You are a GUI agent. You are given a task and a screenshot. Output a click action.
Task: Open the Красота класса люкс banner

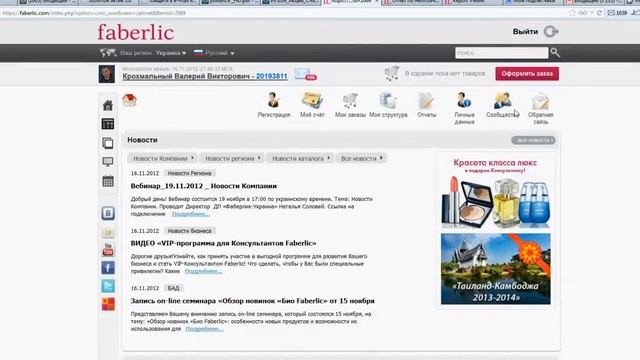(x=496, y=193)
